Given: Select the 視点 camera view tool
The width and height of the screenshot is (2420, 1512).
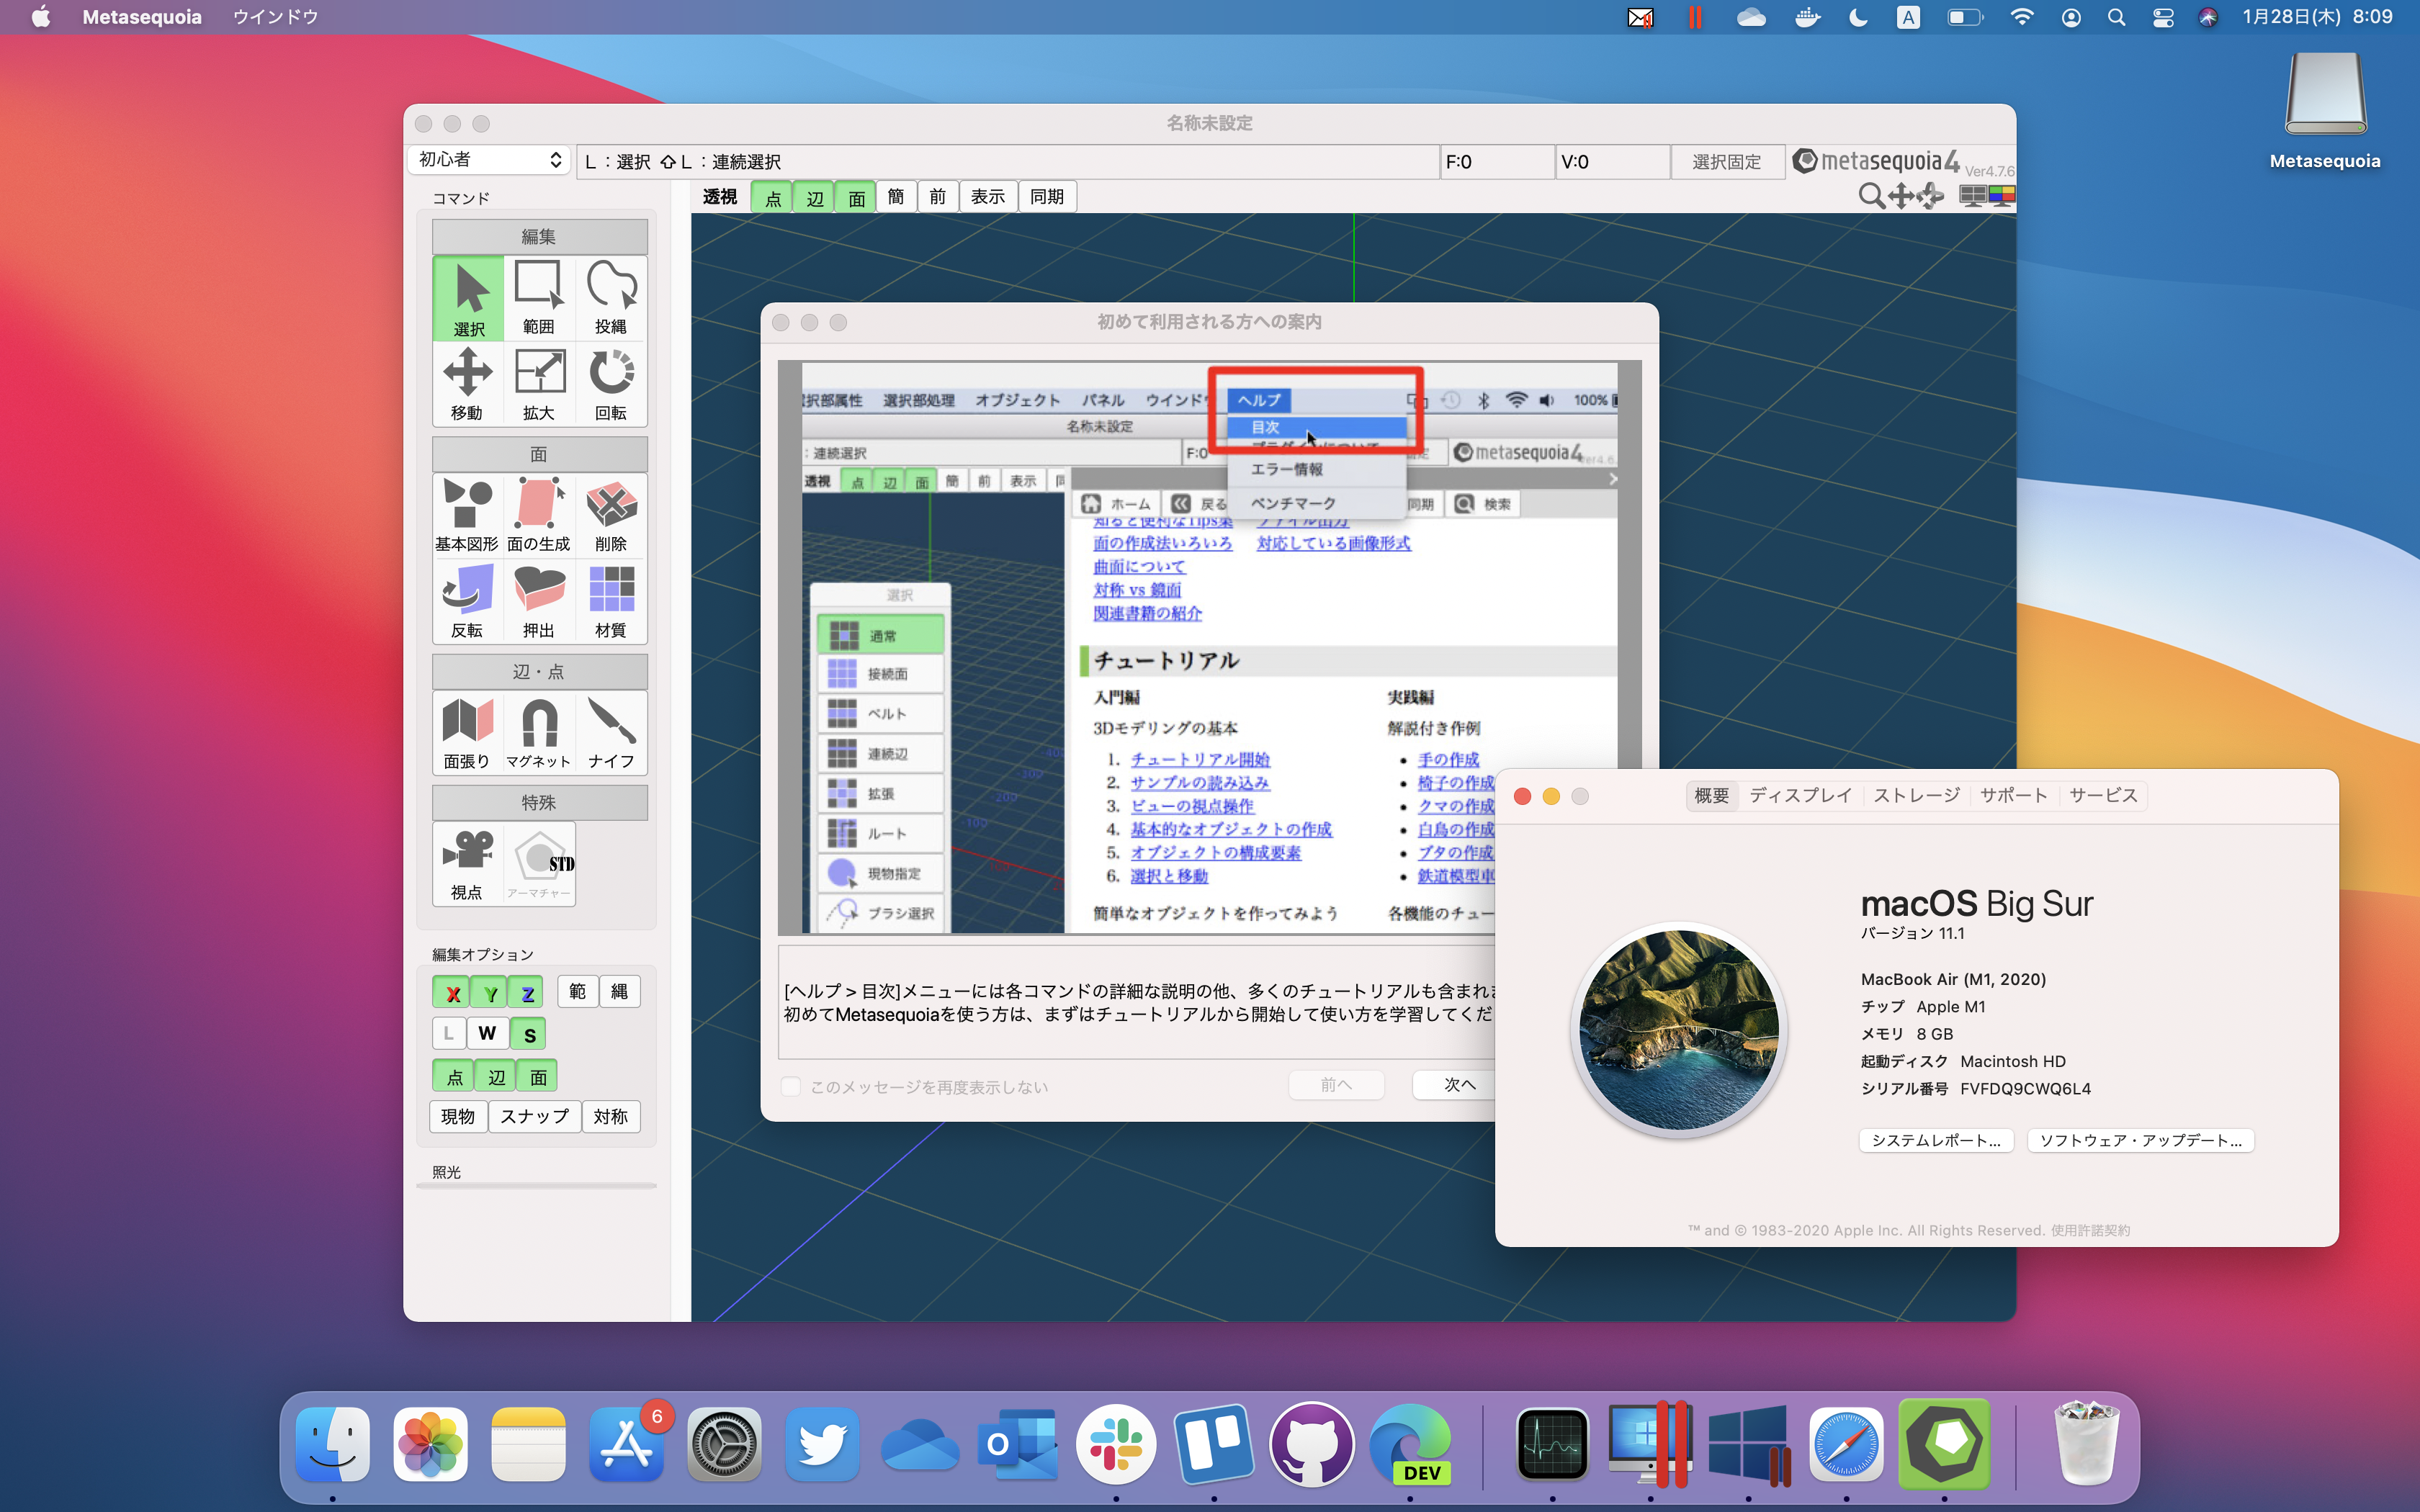Looking at the screenshot, I should (x=467, y=864).
